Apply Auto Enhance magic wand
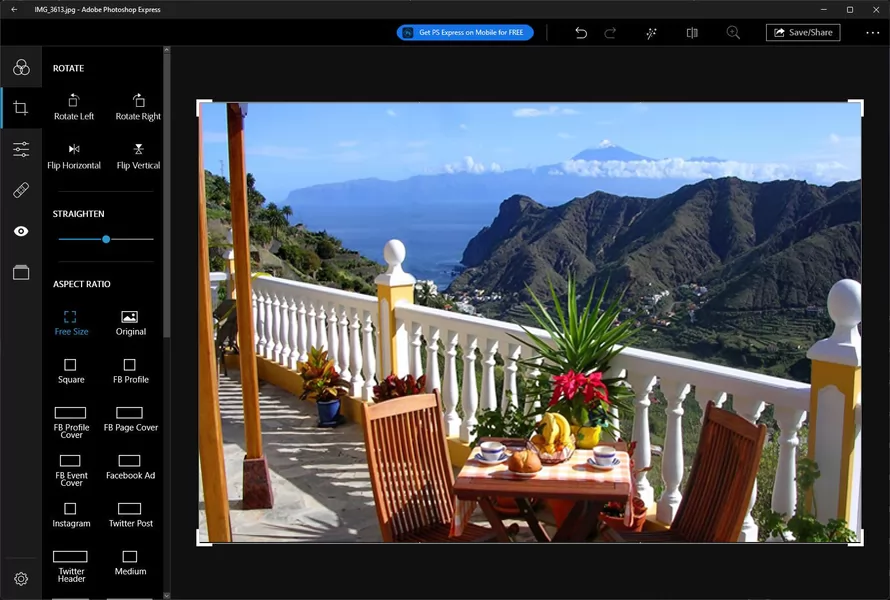The height and width of the screenshot is (600, 890). pyautogui.click(x=651, y=33)
